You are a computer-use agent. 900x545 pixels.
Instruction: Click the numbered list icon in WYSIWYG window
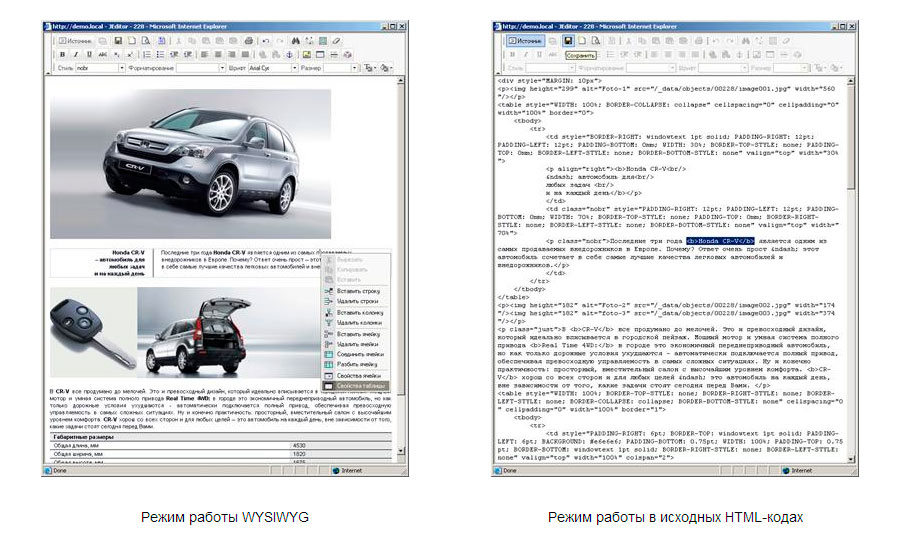click(x=146, y=54)
